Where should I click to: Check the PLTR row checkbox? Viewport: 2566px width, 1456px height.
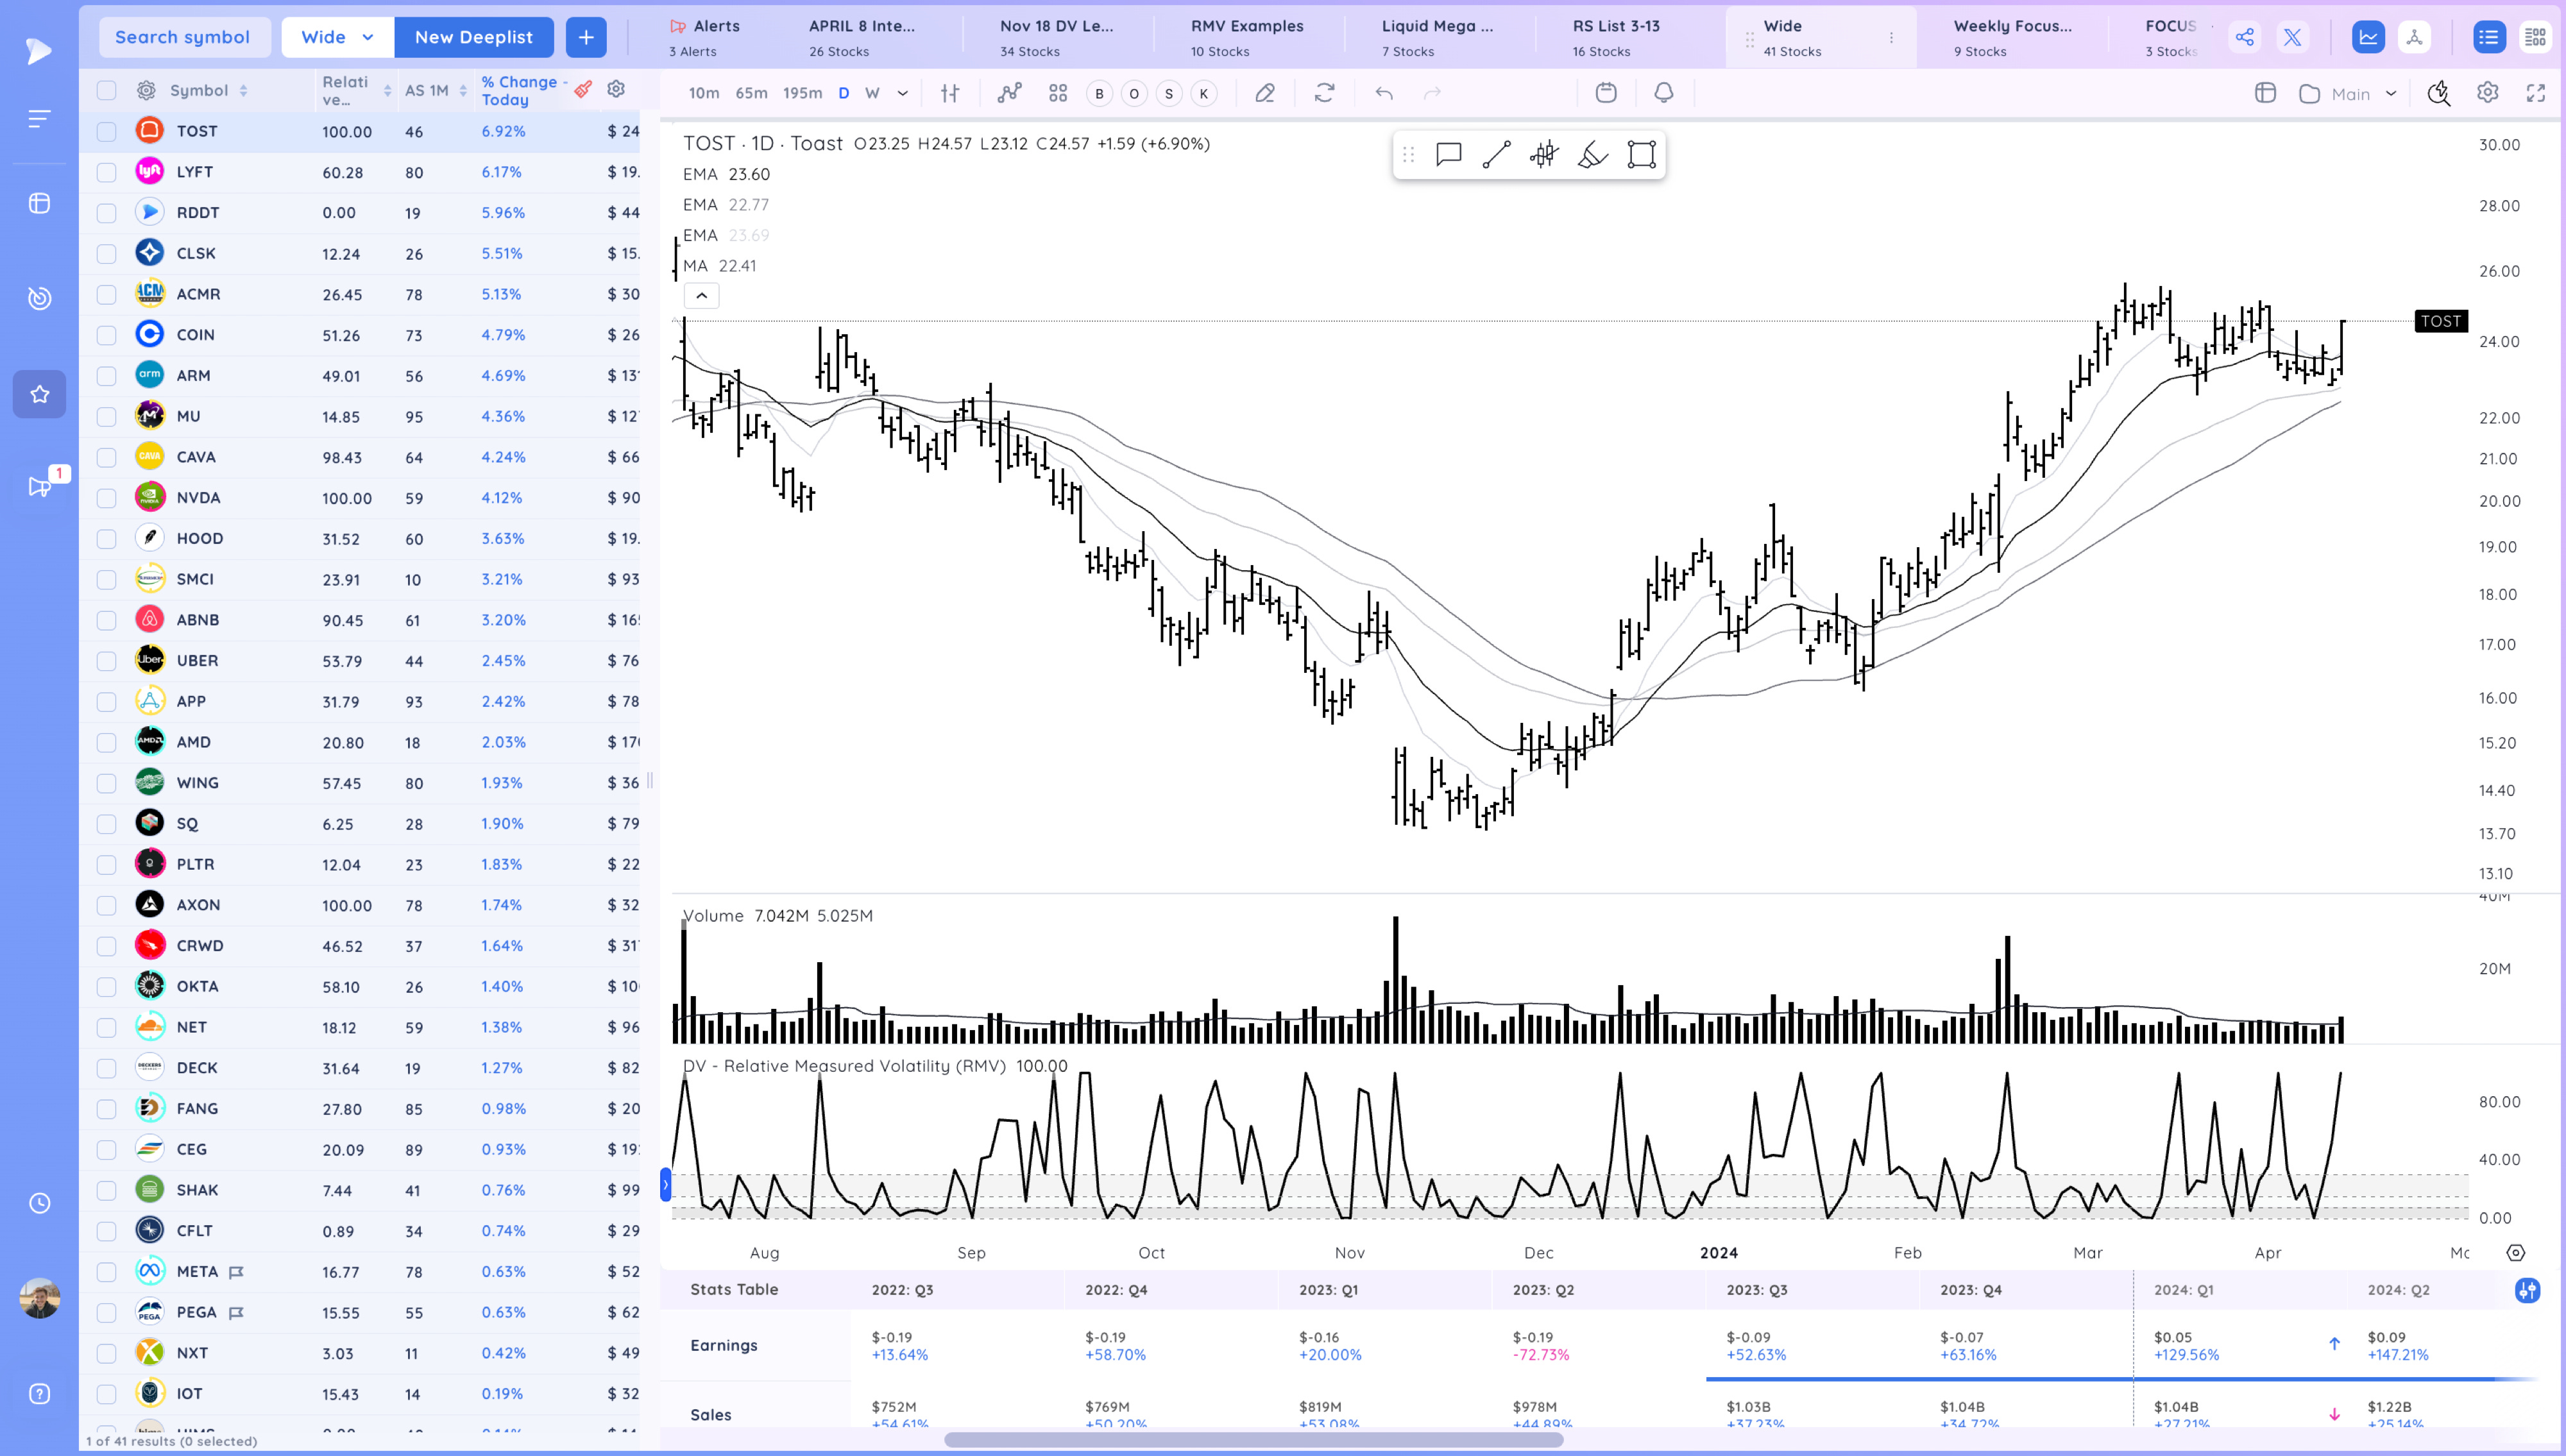(x=106, y=864)
